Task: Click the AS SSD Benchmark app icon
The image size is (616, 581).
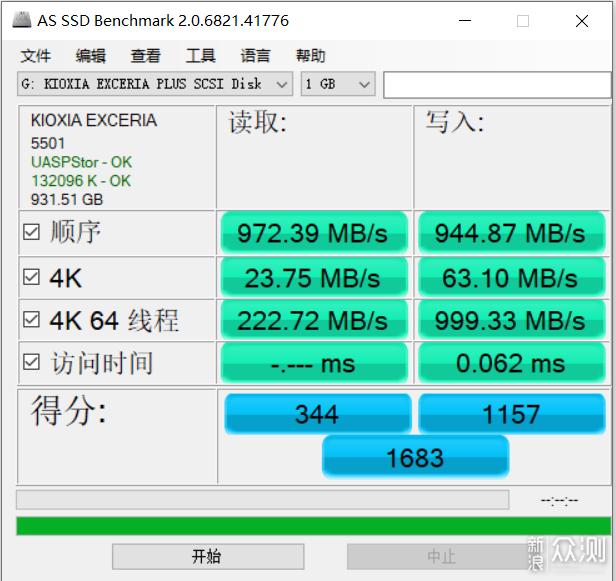Action: click(22, 20)
